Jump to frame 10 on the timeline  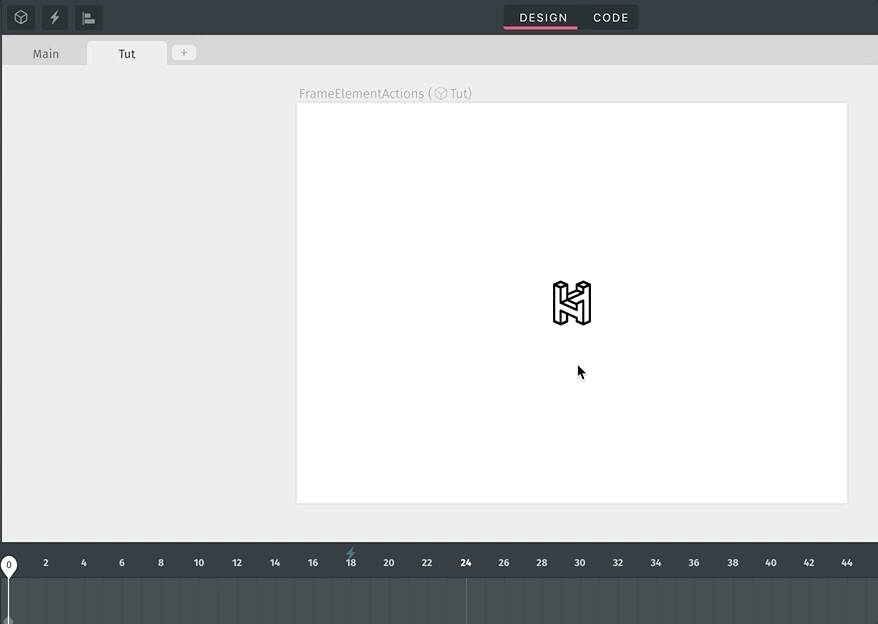pos(199,563)
